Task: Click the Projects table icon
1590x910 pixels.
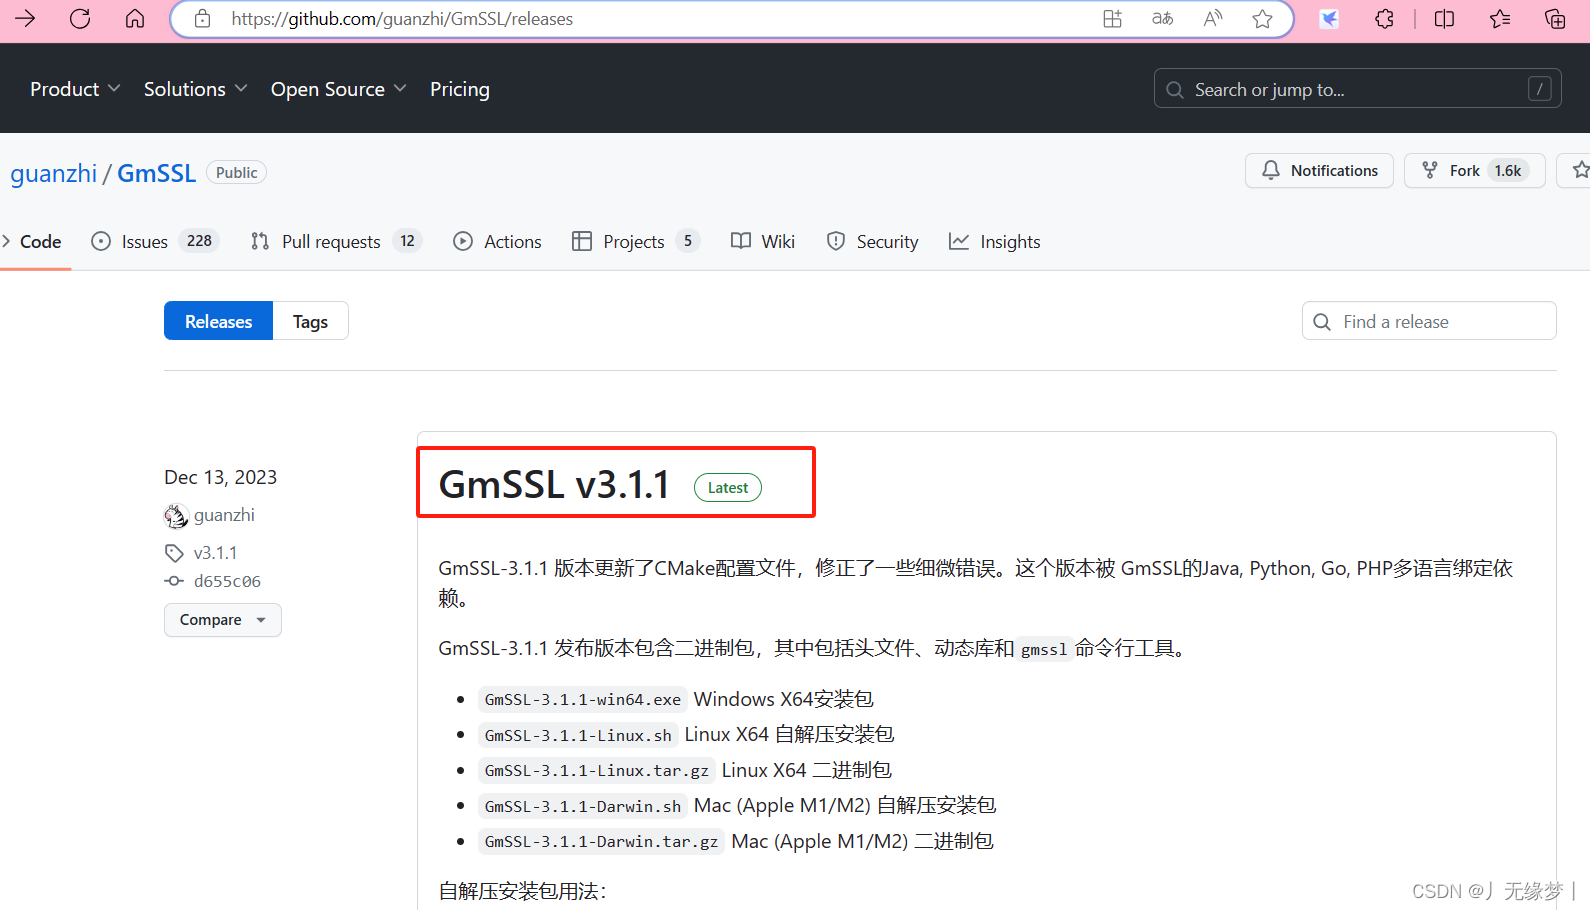Action: point(582,241)
